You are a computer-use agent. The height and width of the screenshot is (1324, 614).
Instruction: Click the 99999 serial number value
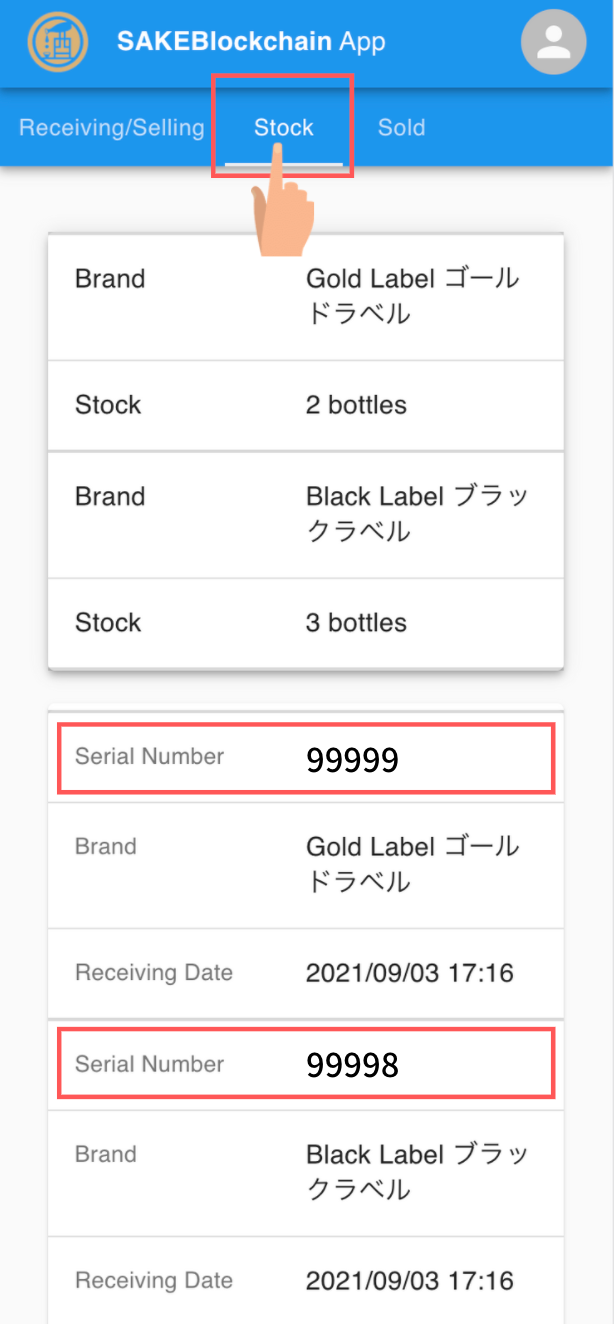coord(352,761)
